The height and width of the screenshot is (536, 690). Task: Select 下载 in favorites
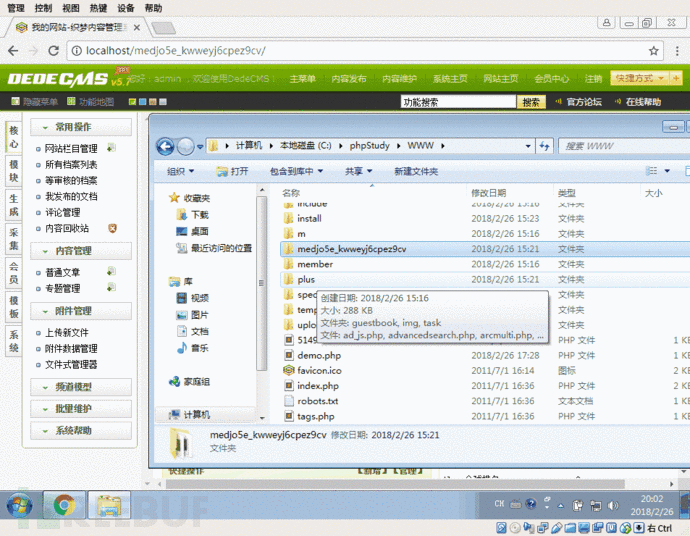point(193,215)
